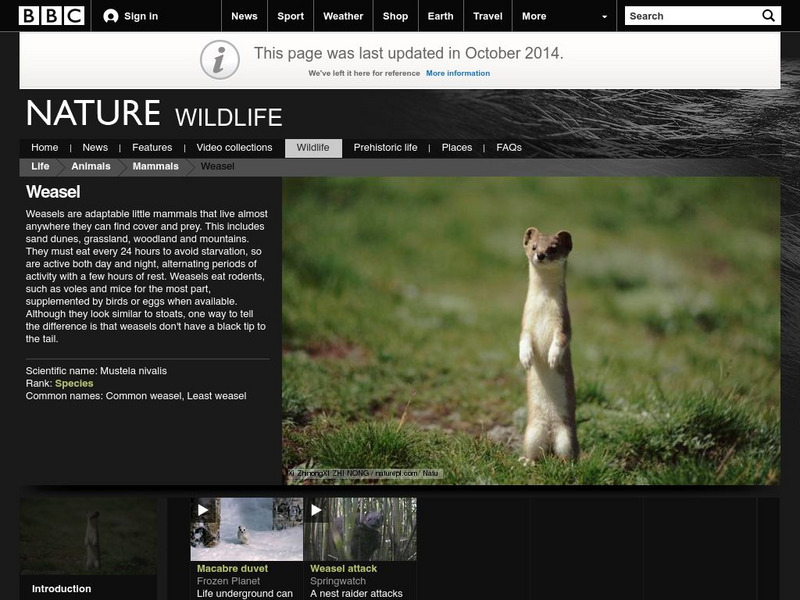Click the More information link
The height and width of the screenshot is (600, 800).
(459, 72)
